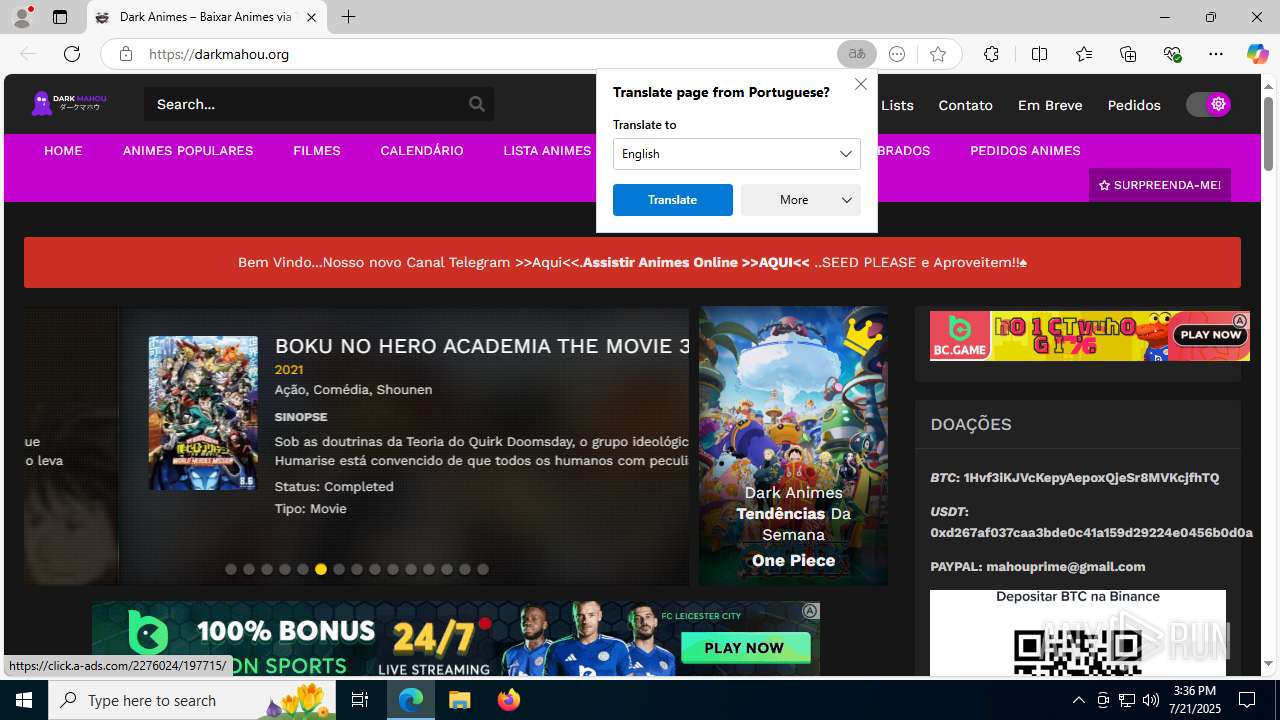Open the Copilot sidebar icon

(1257, 54)
